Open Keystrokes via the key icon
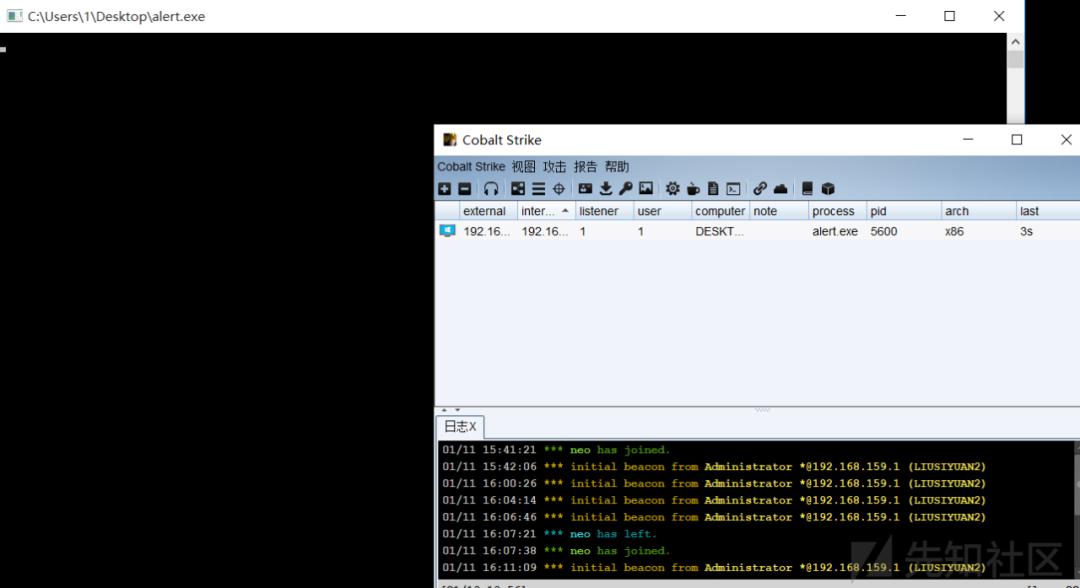Image resolution: width=1080 pixels, height=588 pixels. click(x=625, y=189)
